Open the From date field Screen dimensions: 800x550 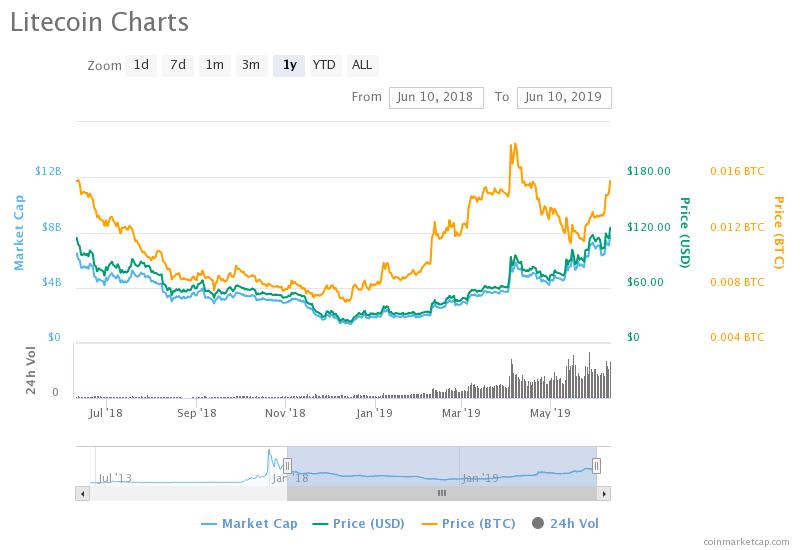(x=436, y=97)
